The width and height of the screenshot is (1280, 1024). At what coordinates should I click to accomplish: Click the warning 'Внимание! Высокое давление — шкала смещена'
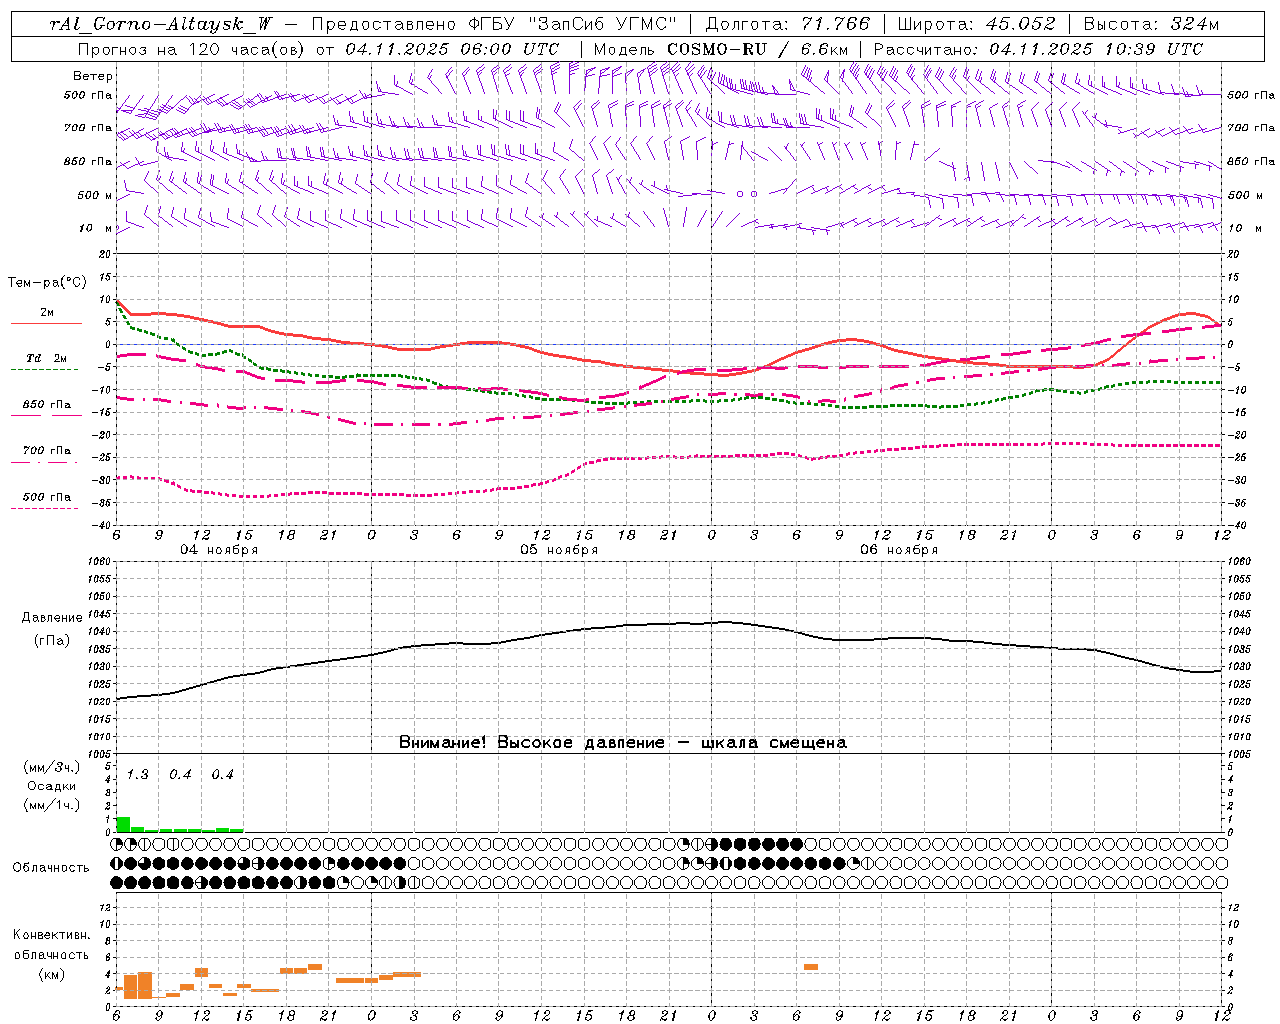coord(623,743)
